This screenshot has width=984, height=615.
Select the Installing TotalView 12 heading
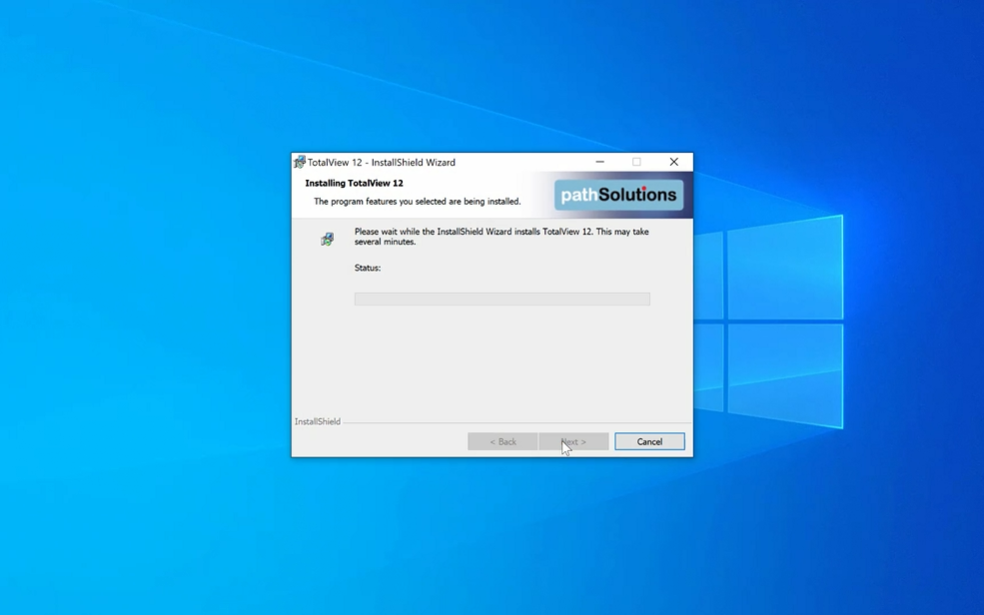click(x=353, y=183)
